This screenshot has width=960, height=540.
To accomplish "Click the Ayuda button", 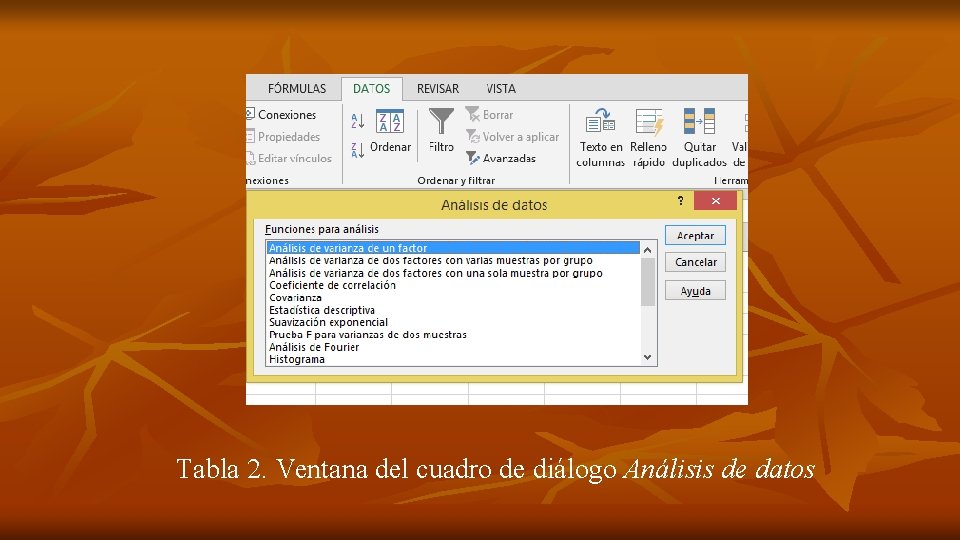I will (696, 291).
